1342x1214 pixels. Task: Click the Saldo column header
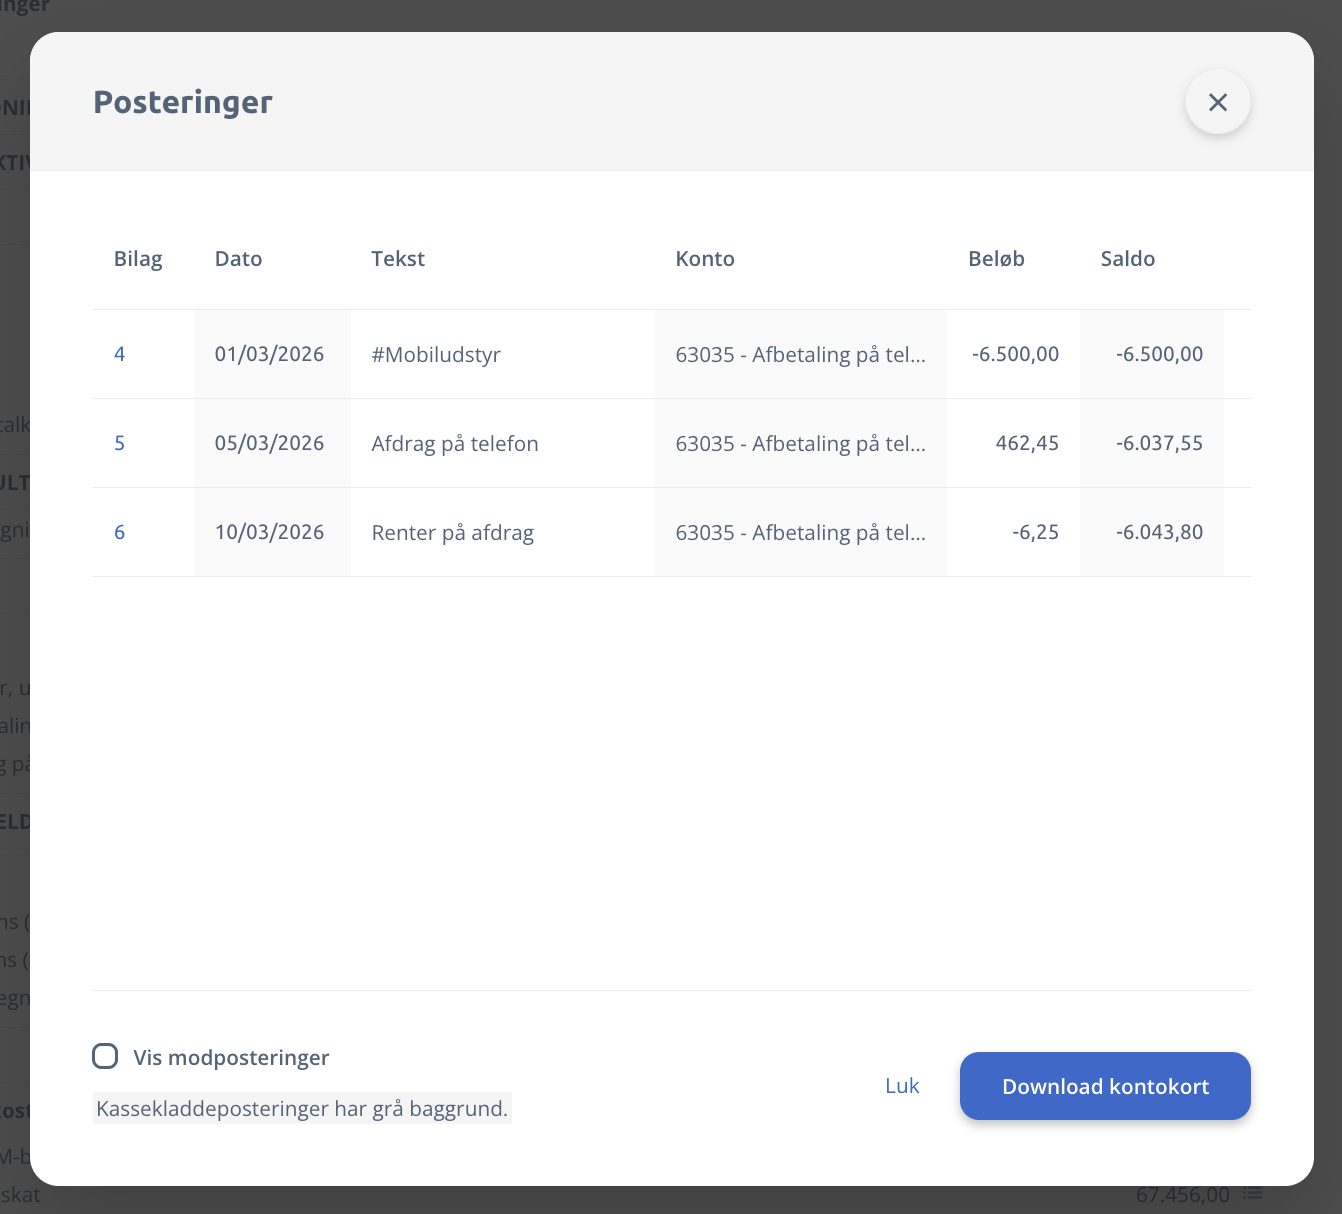[1127, 259]
